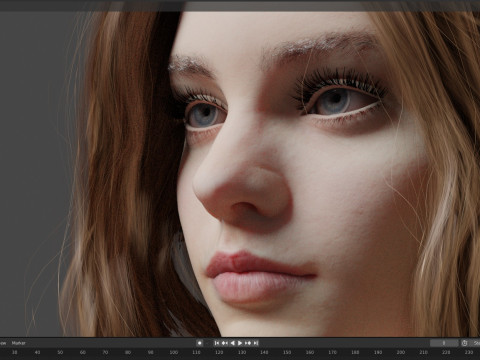Click frame 230 on the timeline ruler
Image resolution: width=480 pixels, height=360 pixels.
click(469, 352)
